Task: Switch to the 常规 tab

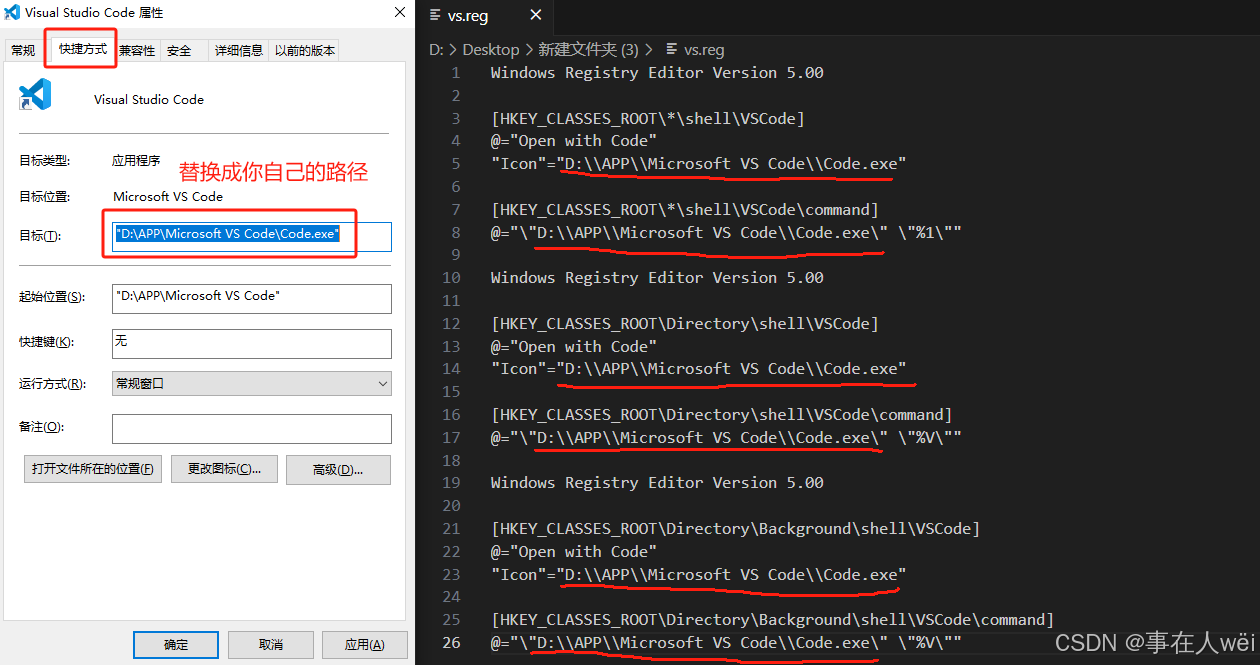Action: tap(23, 50)
